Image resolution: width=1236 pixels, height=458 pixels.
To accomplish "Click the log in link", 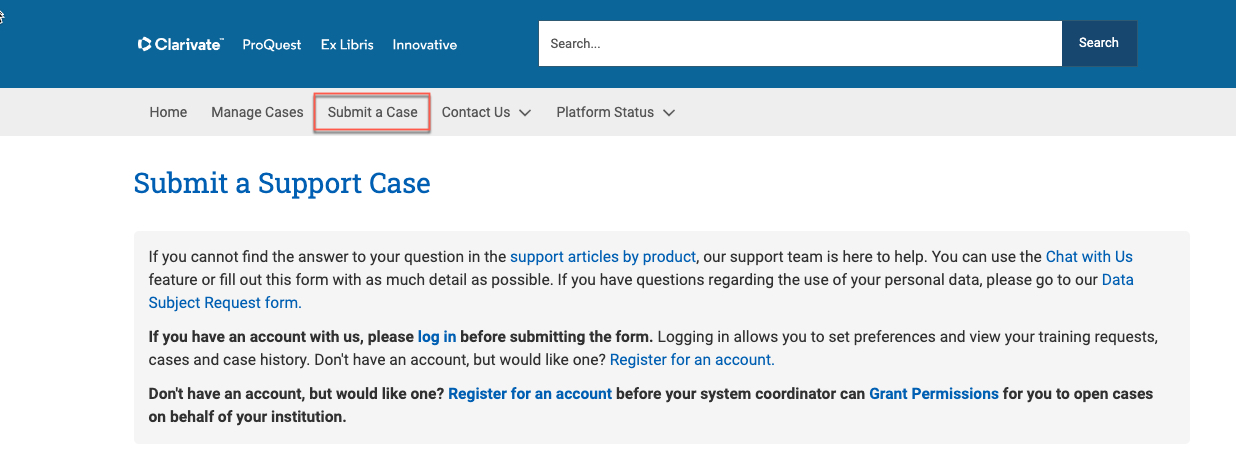I will [437, 336].
